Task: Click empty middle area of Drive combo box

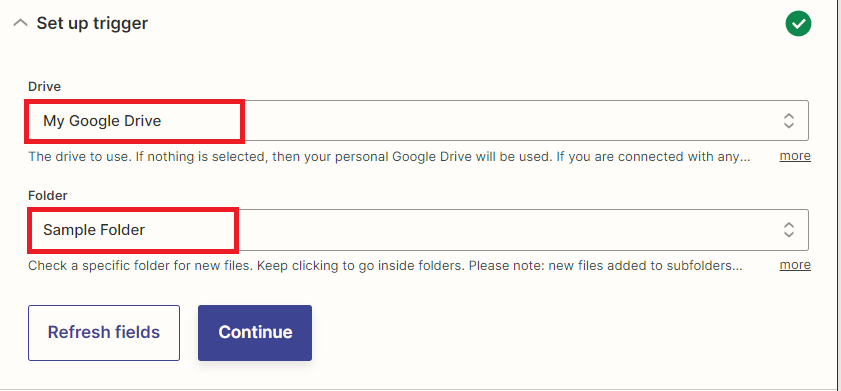Action: [510, 121]
